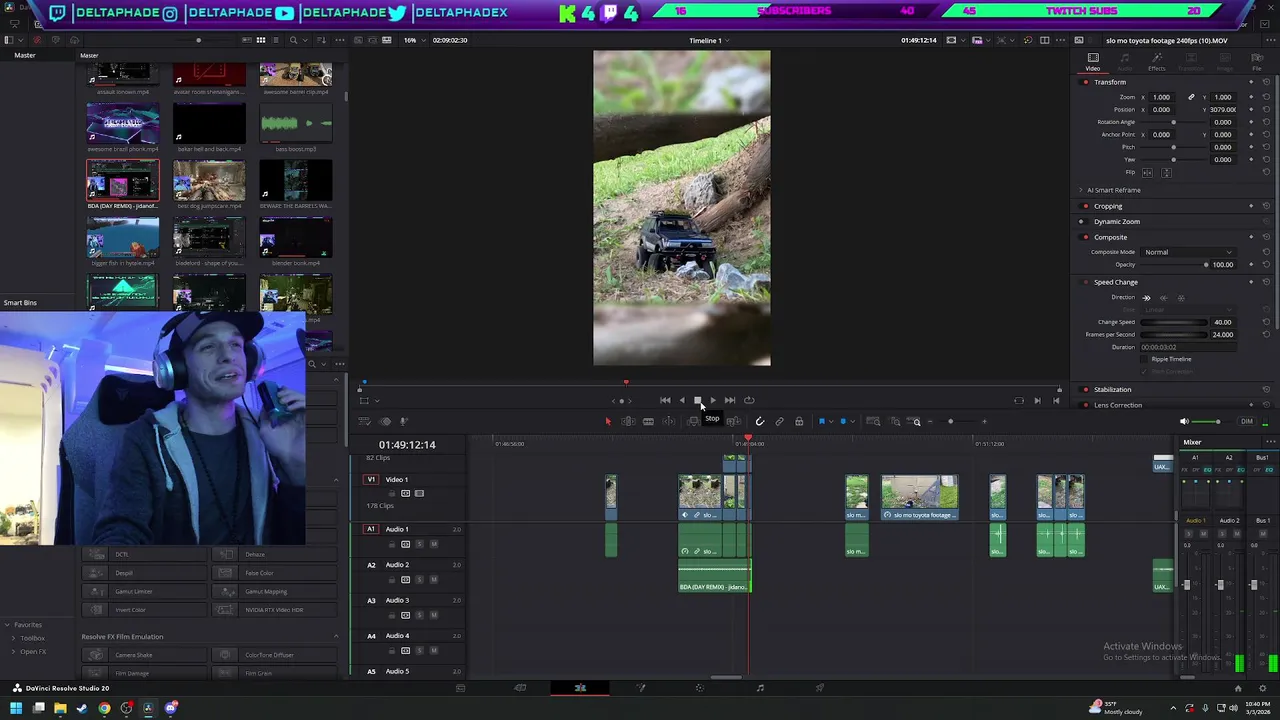This screenshot has width=1280, height=720.
Task: Toggle Zoom X/Y link chain icon
Action: [x=1191, y=97]
